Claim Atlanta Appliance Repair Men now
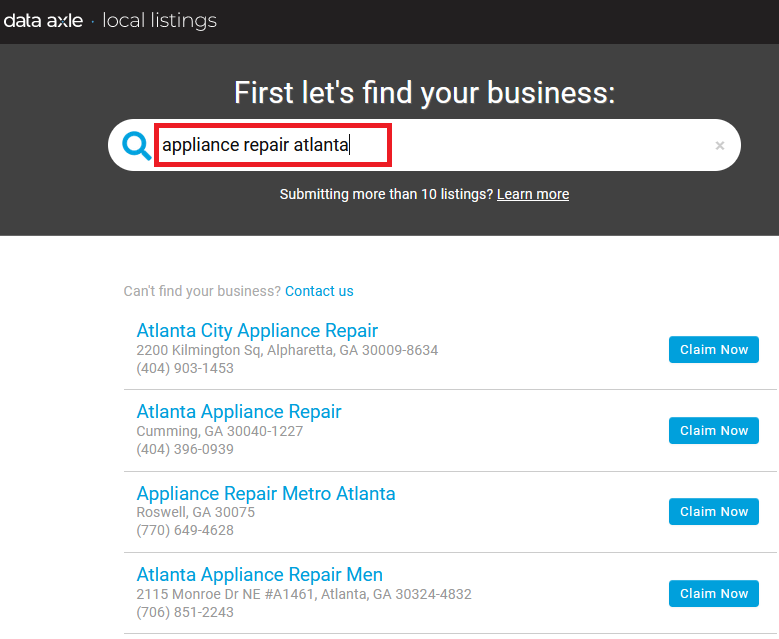 click(713, 593)
